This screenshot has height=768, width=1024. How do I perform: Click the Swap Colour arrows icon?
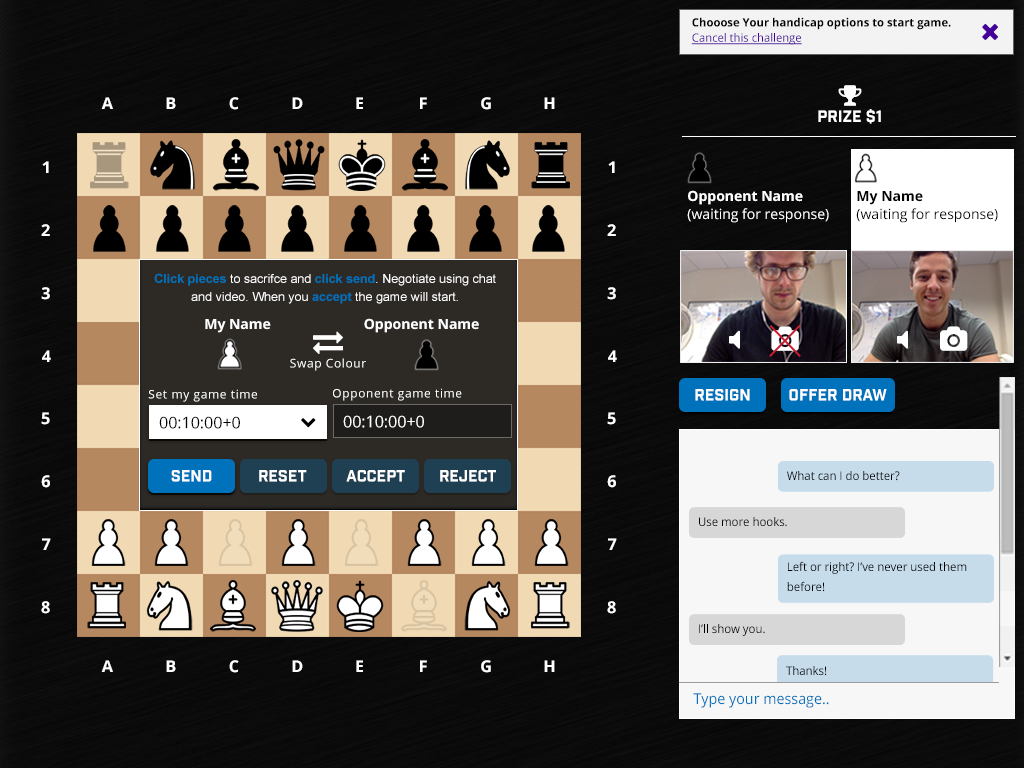327,342
